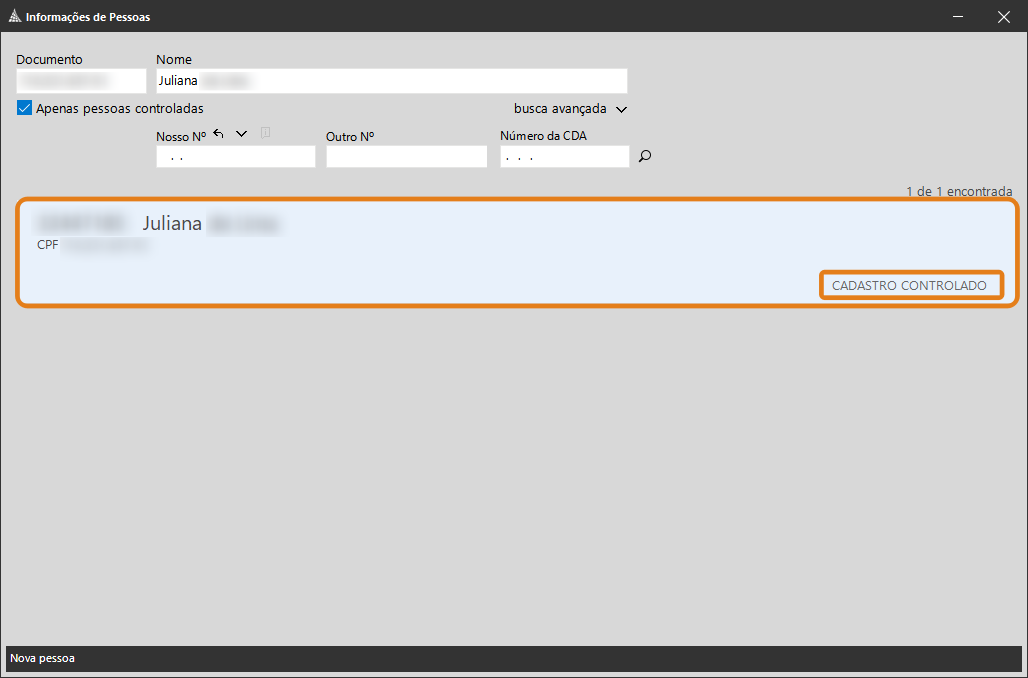Image resolution: width=1028 pixels, height=678 pixels.
Task: Collapse the busca avançada chevron
Action: (621, 109)
